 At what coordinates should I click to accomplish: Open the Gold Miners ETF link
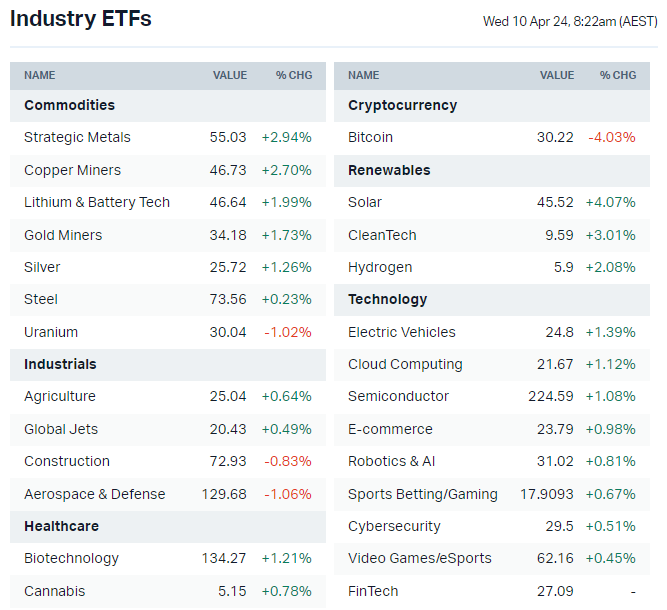(x=63, y=235)
